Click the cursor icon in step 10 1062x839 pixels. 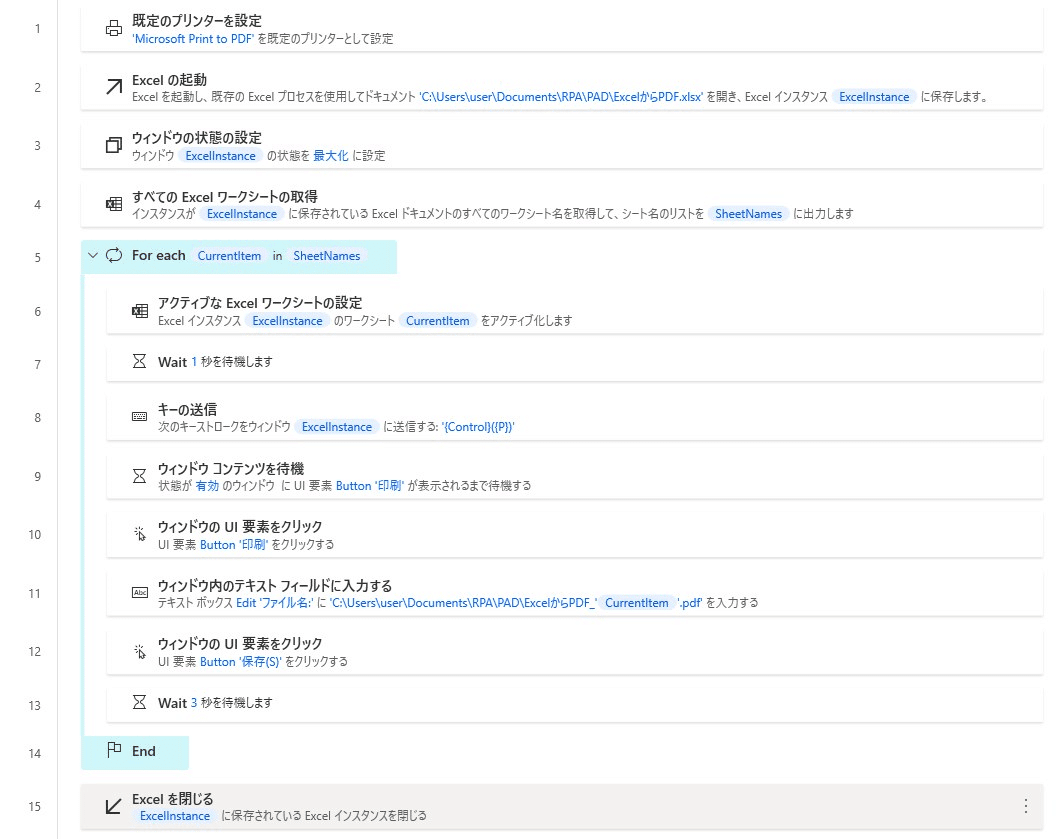coord(140,534)
